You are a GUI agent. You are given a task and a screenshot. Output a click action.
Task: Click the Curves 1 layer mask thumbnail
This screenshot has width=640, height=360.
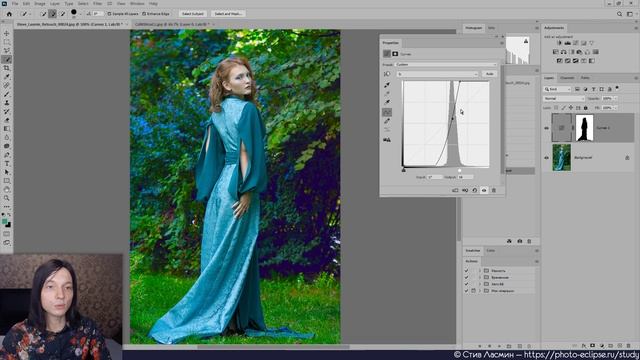[584, 128]
